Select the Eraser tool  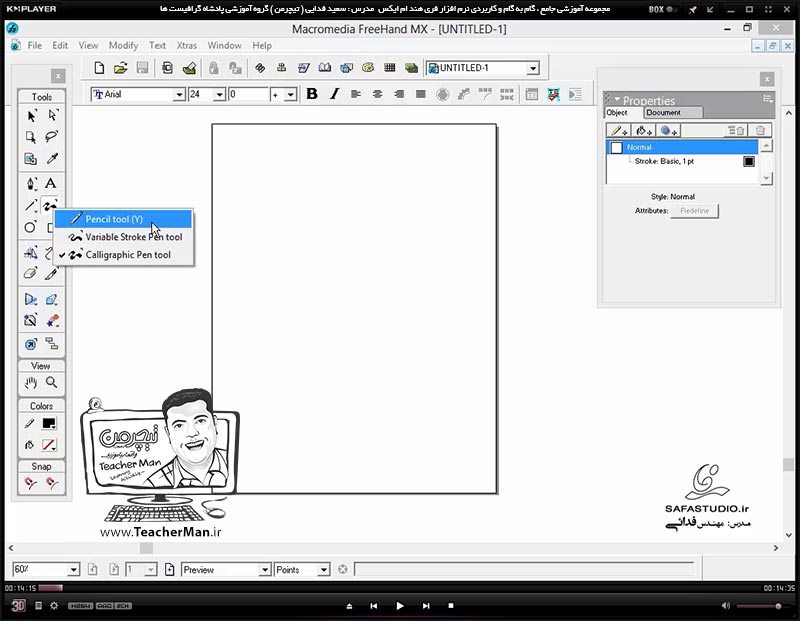pyautogui.click(x=30, y=274)
